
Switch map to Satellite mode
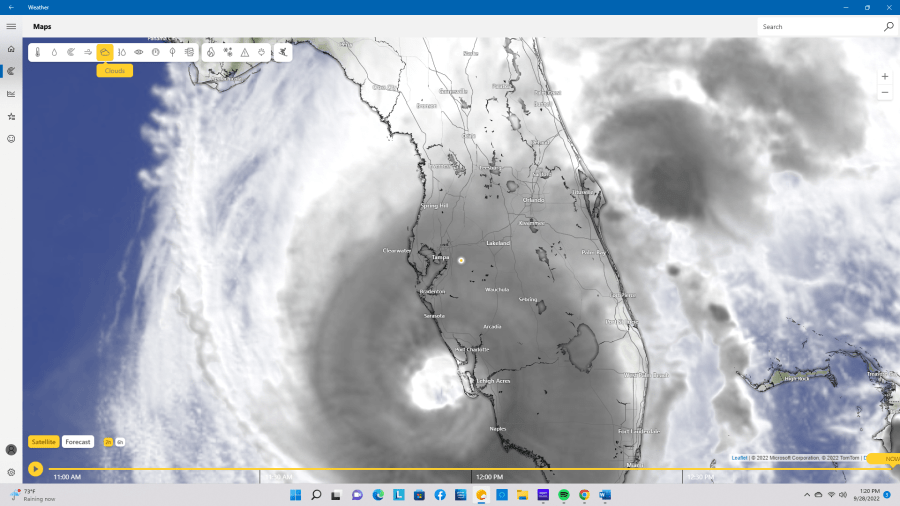click(44, 441)
